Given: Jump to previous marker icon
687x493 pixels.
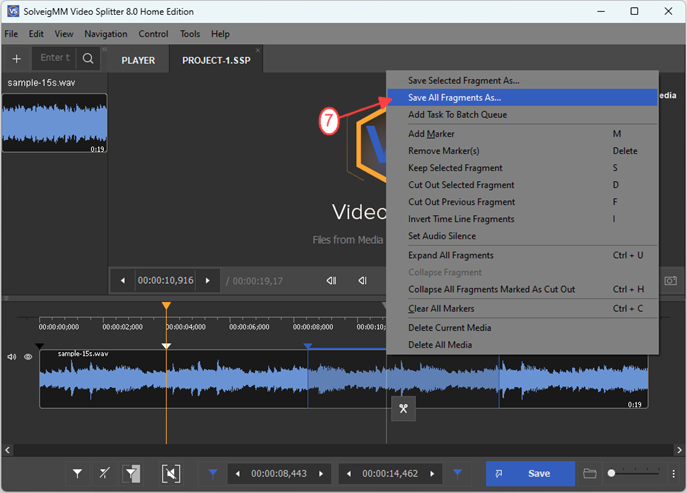Looking at the screenshot, I should [331, 280].
